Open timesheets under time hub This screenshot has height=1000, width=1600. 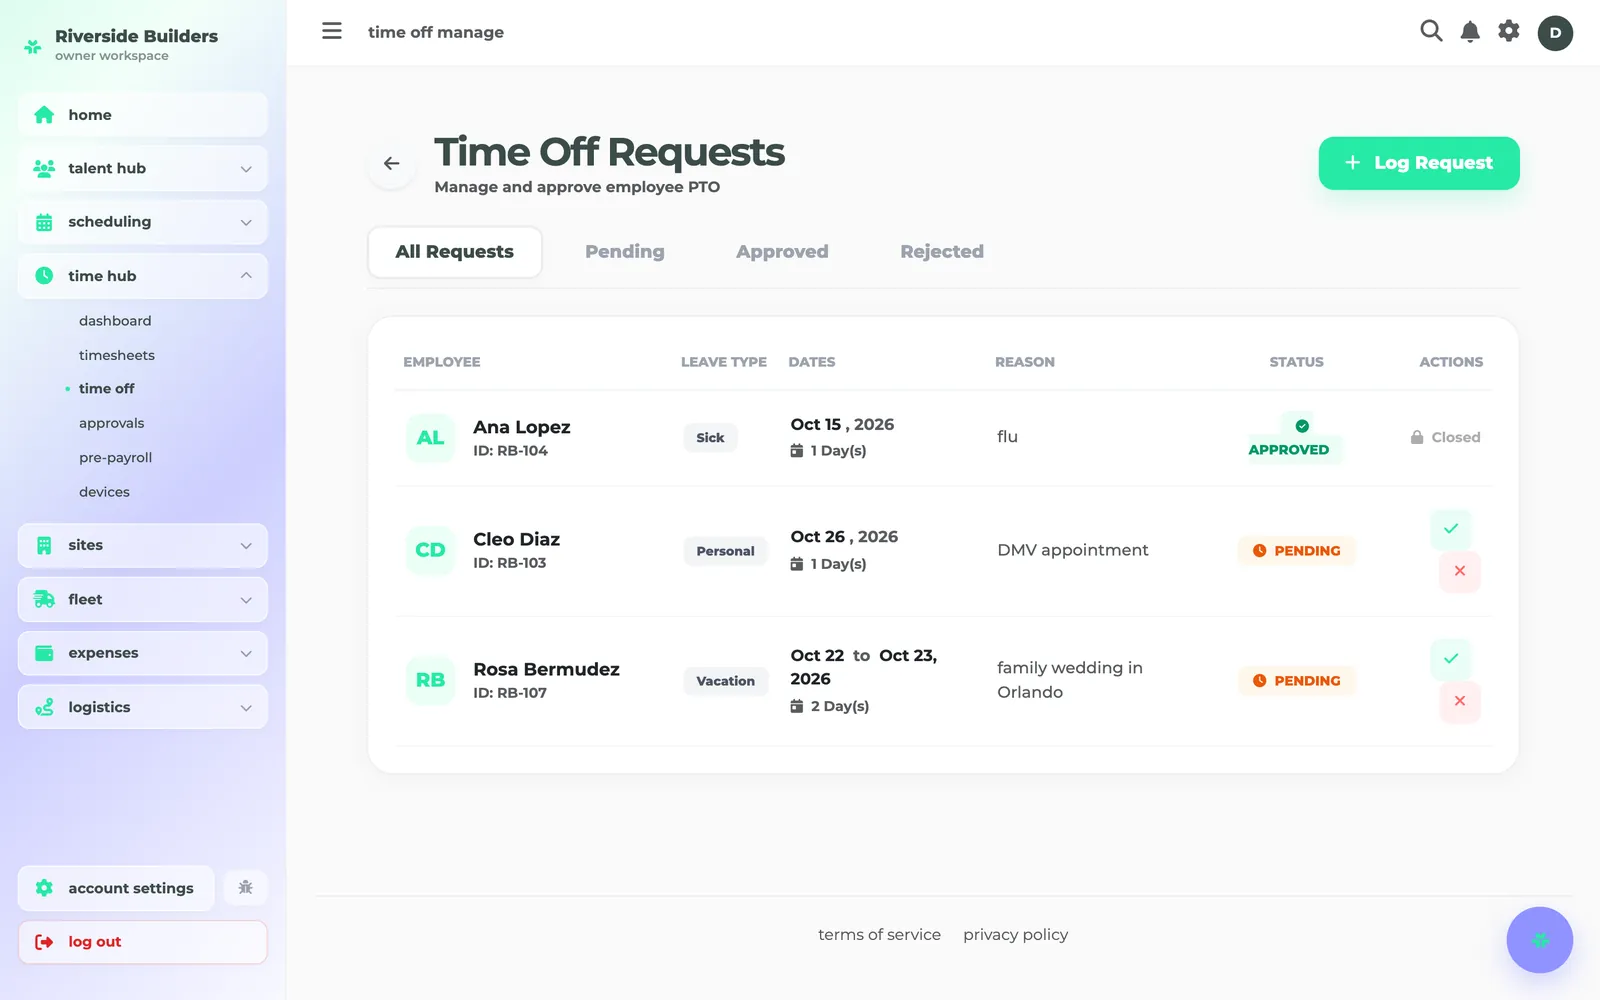[117, 355]
